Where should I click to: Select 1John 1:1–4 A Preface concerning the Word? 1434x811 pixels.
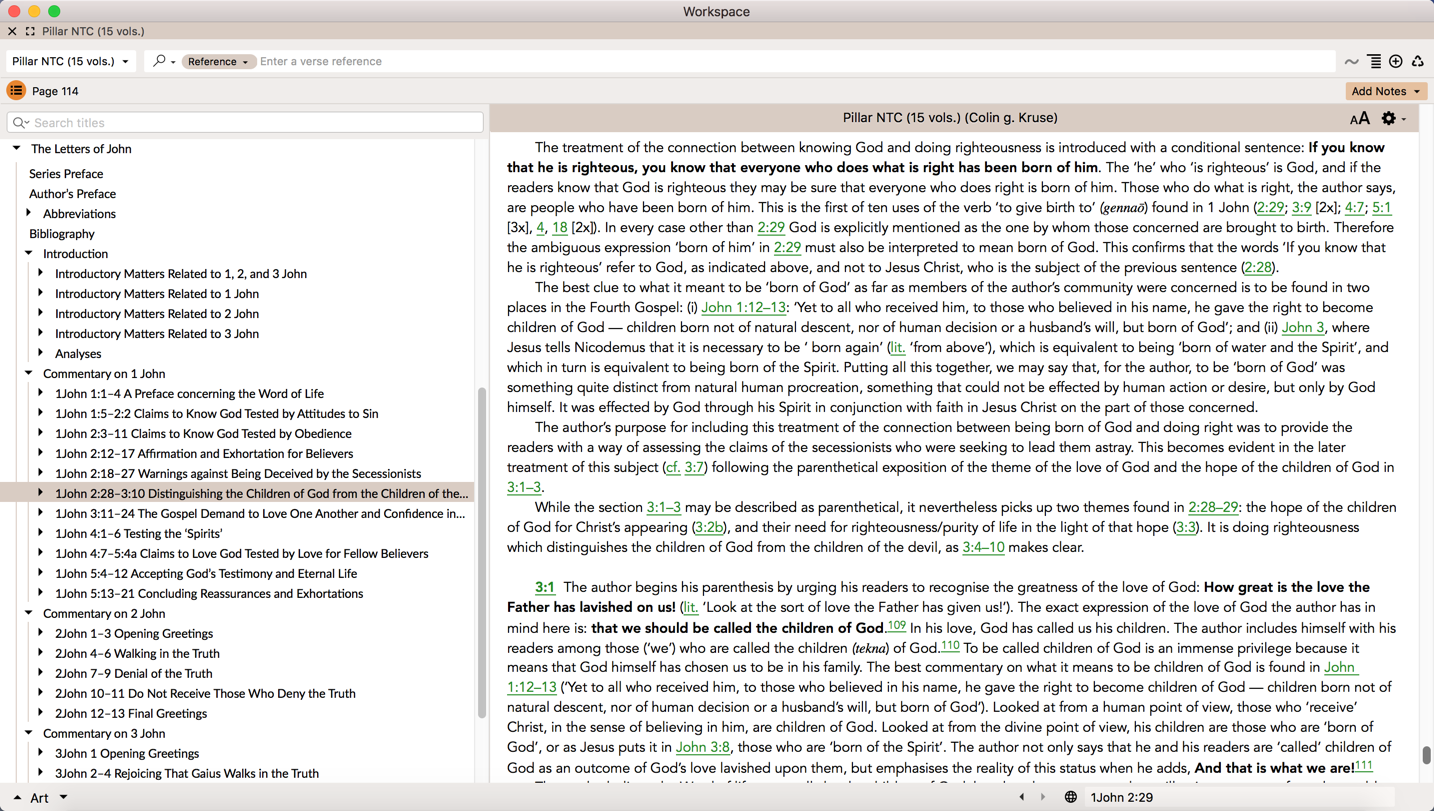click(x=189, y=394)
